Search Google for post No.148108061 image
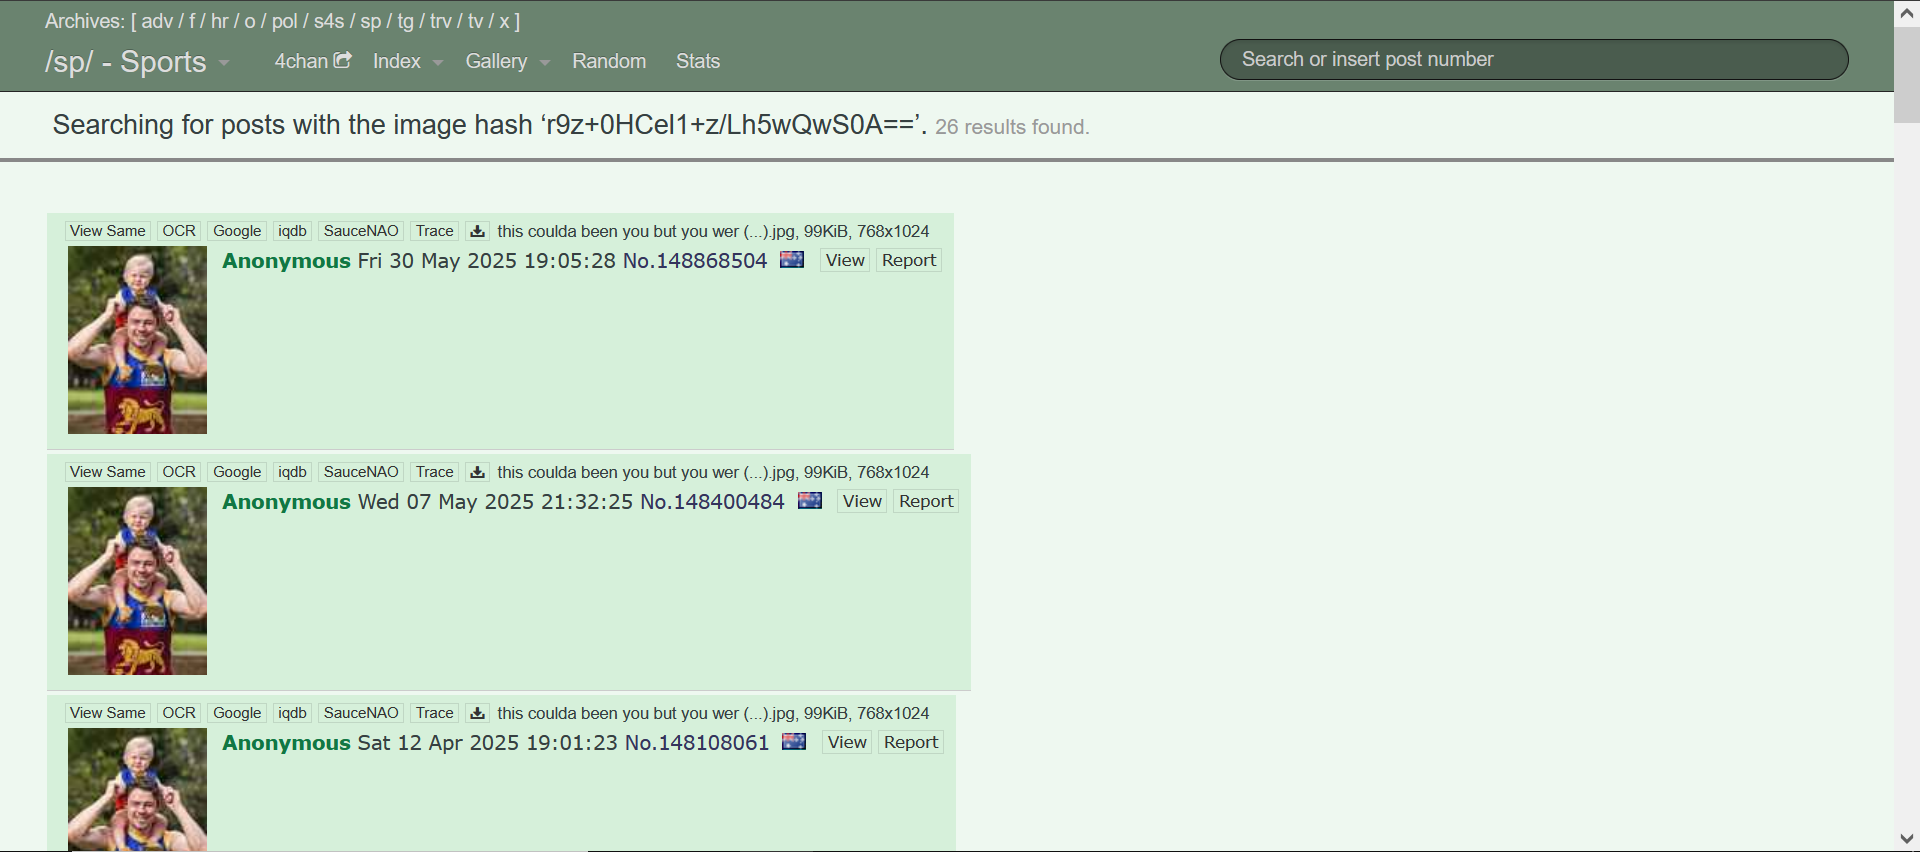Screen dimensions: 1920x852 pyautogui.click(x=237, y=713)
